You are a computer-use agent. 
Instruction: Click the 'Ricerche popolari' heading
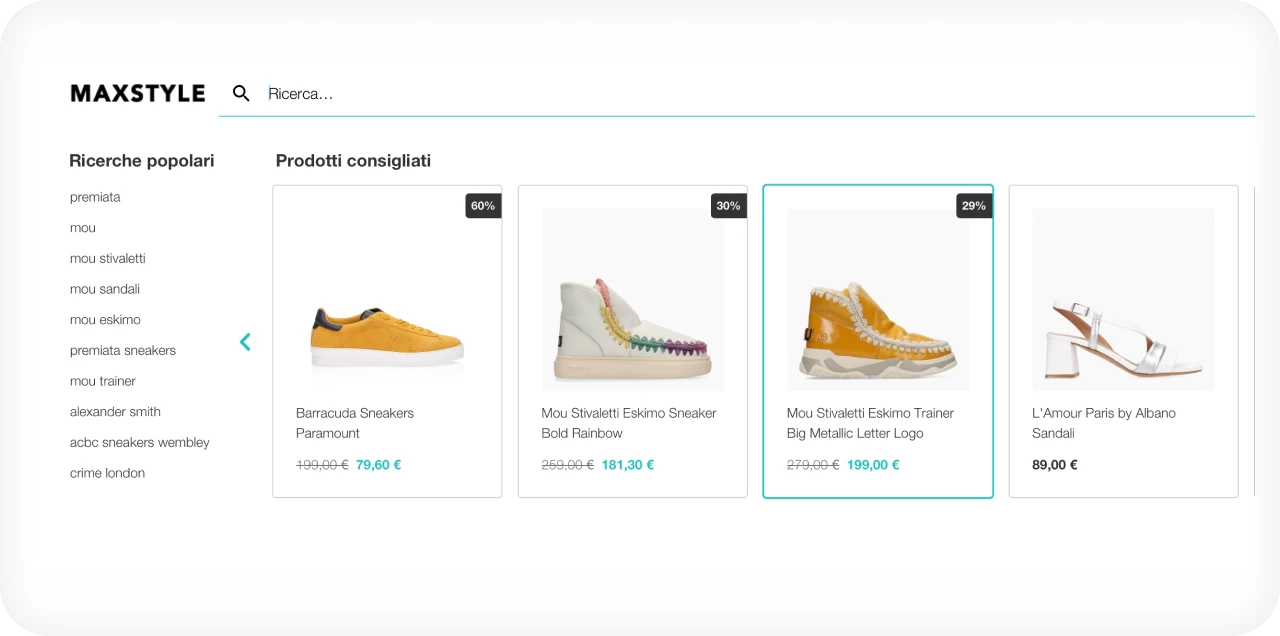click(x=142, y=160)
